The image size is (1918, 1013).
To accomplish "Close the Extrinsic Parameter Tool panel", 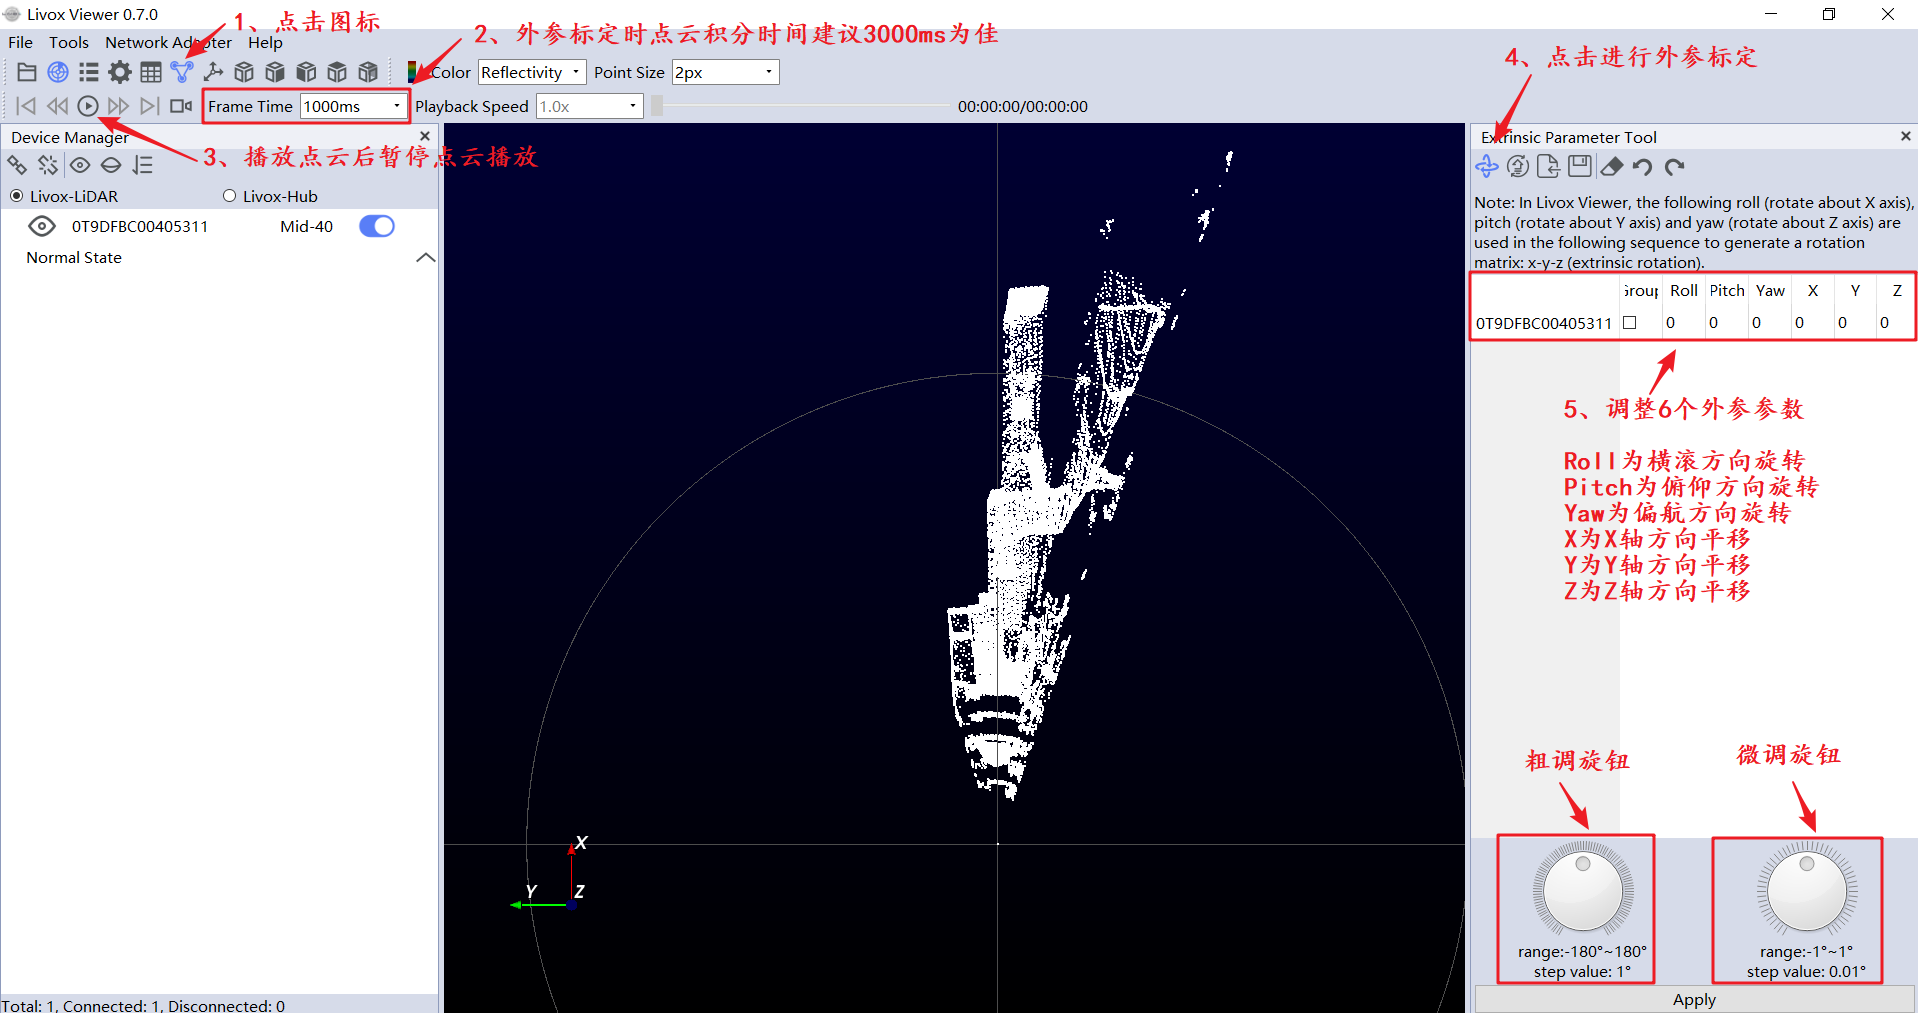I will tap(1905, 136).
